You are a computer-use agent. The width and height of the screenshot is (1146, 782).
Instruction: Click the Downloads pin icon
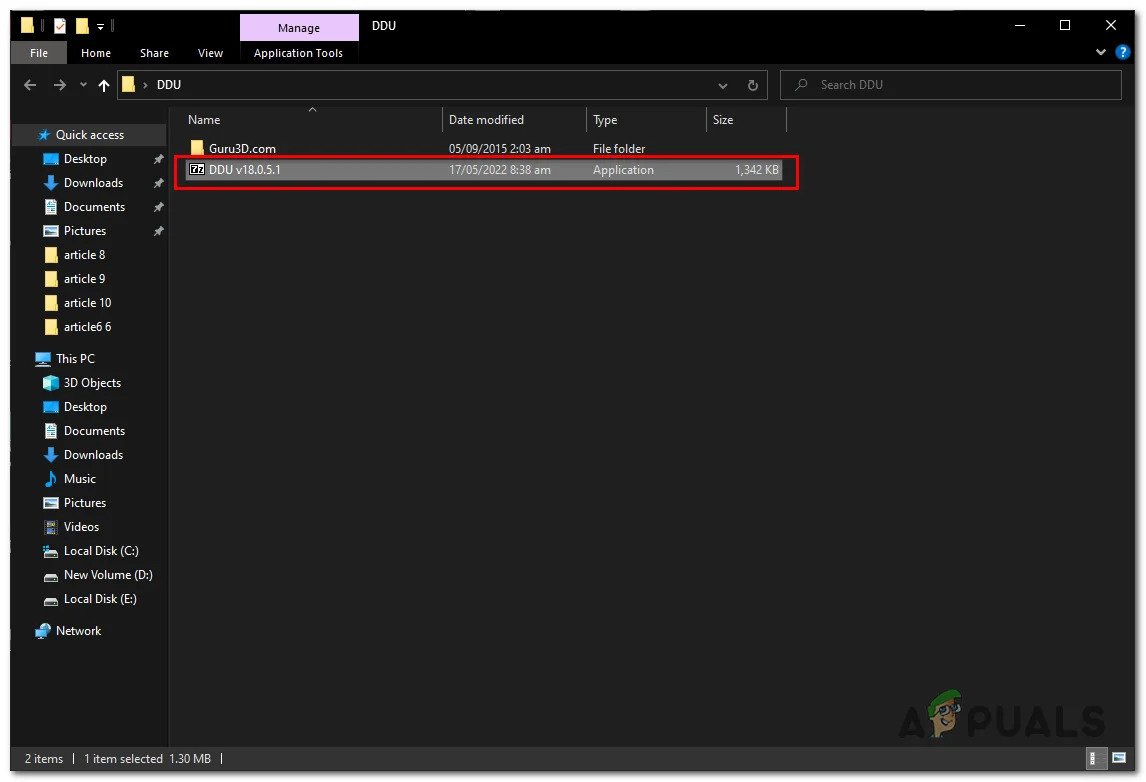(x=158, y=183)
